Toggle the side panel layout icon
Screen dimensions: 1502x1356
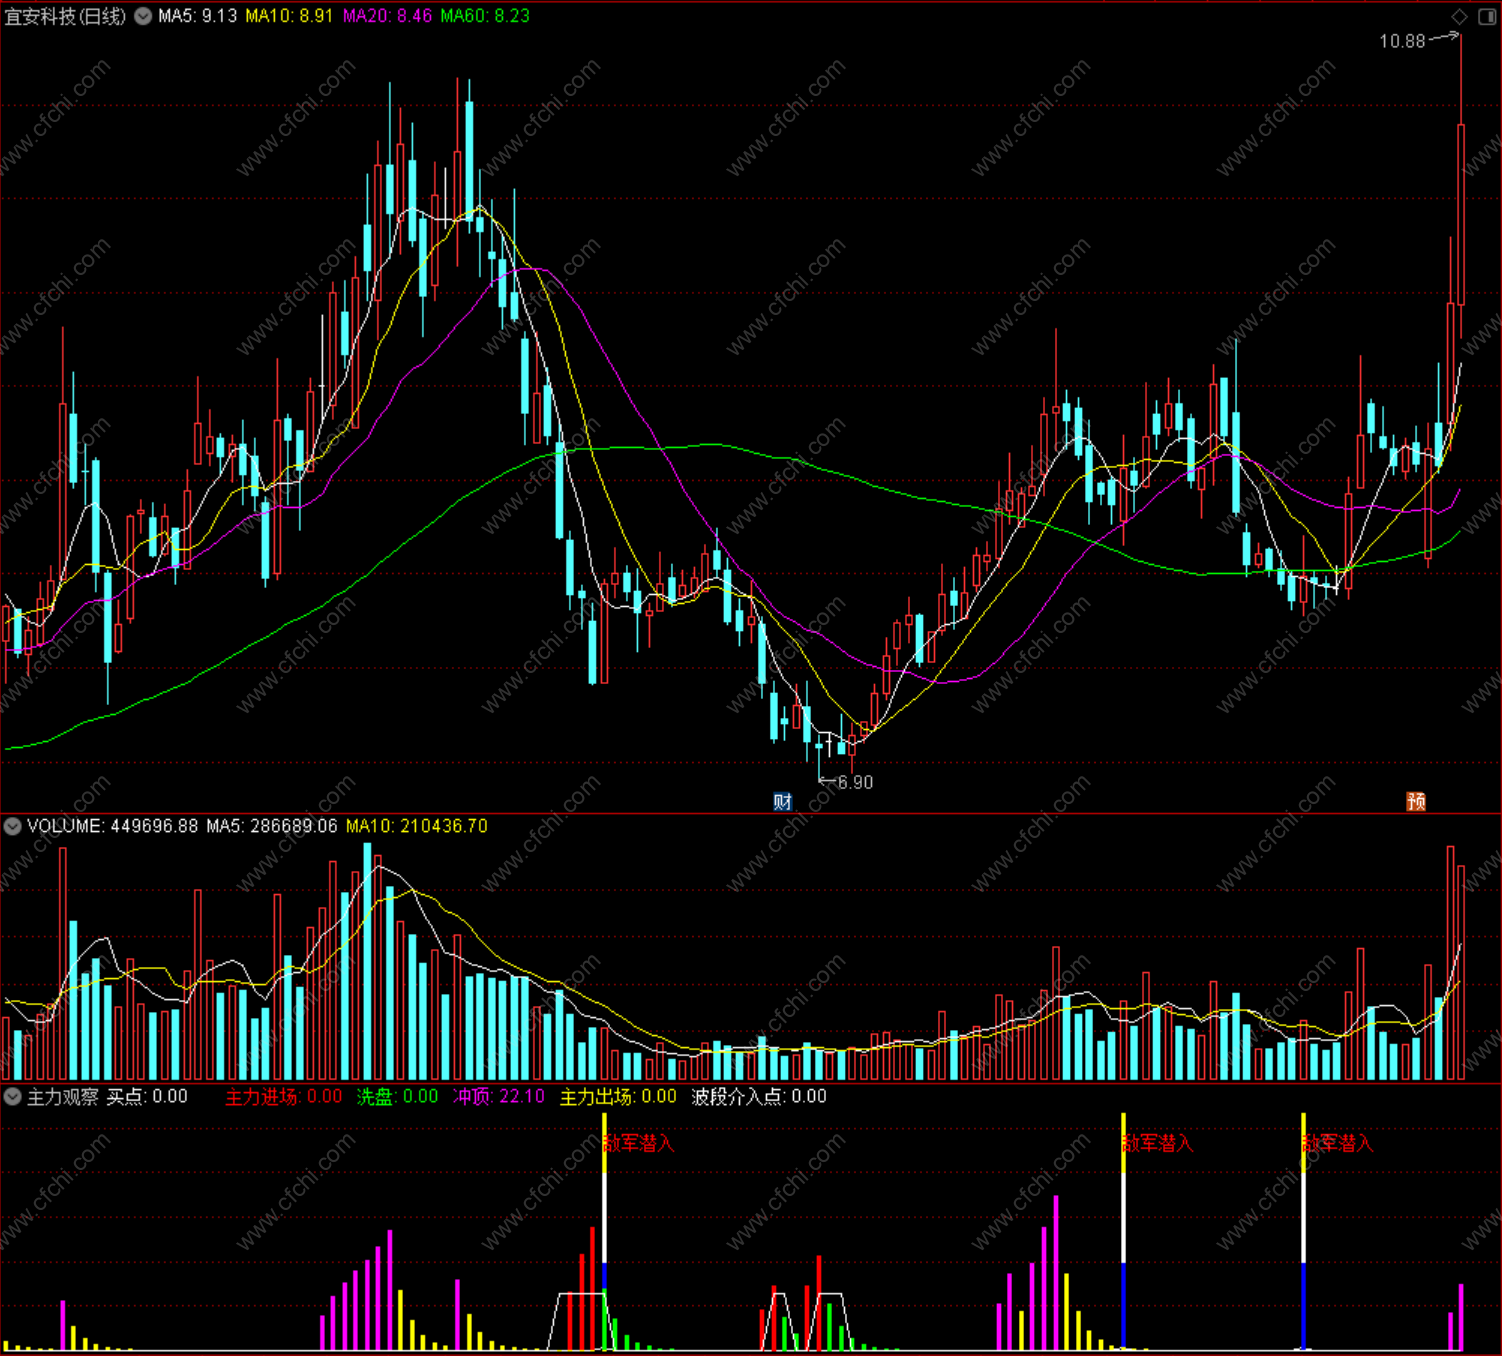coord(1487,16)
